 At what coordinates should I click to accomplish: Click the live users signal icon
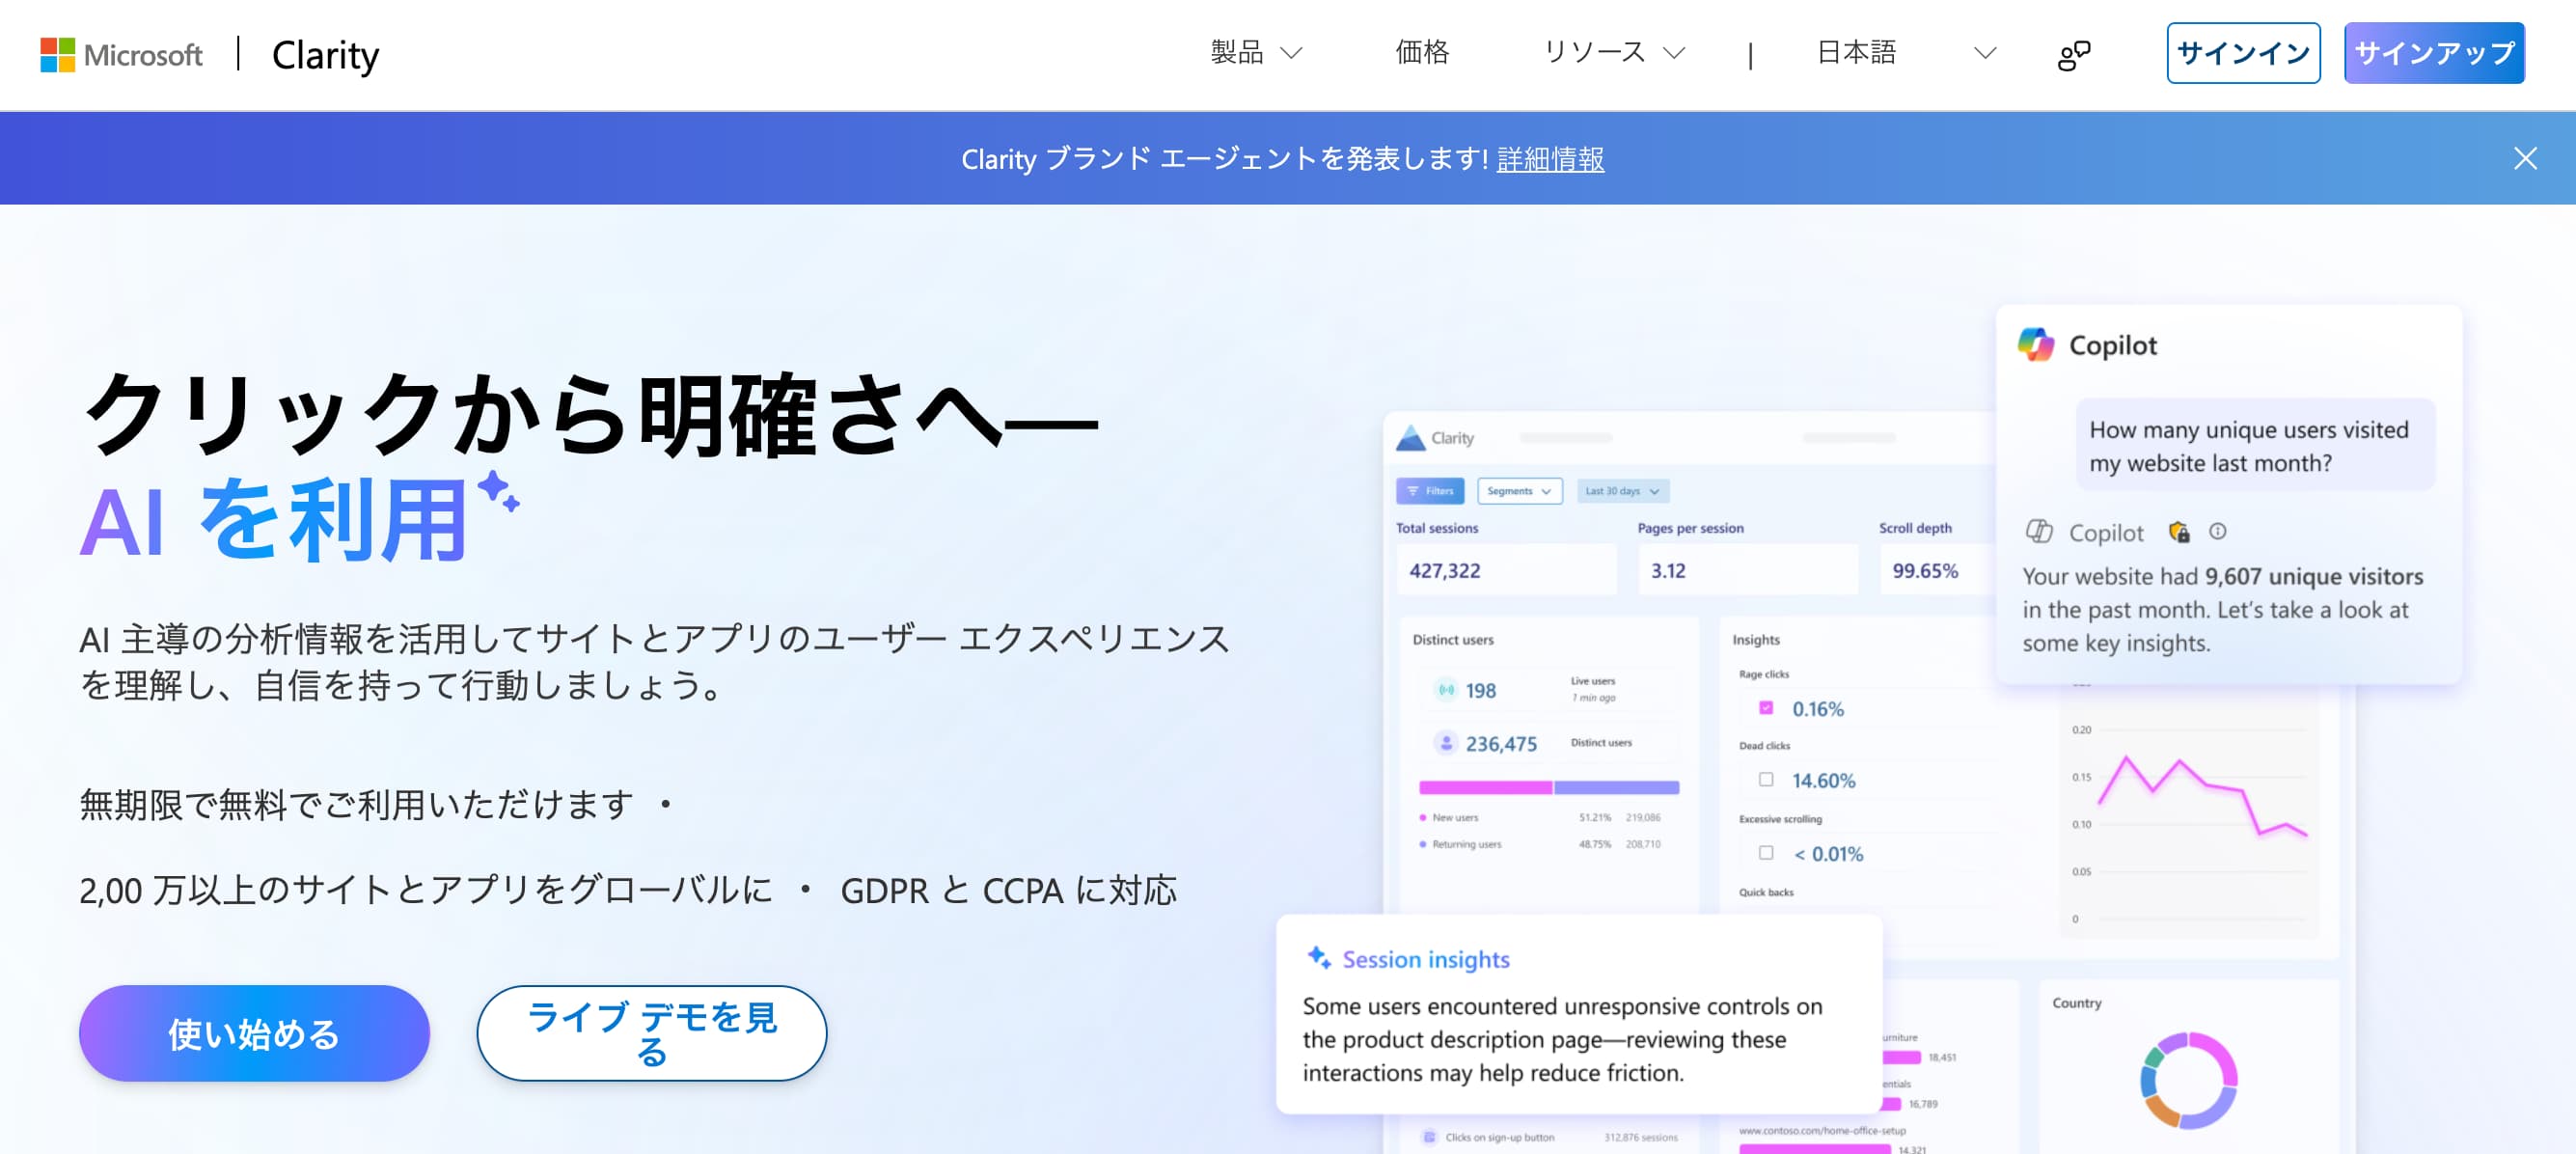[1446, 690]
